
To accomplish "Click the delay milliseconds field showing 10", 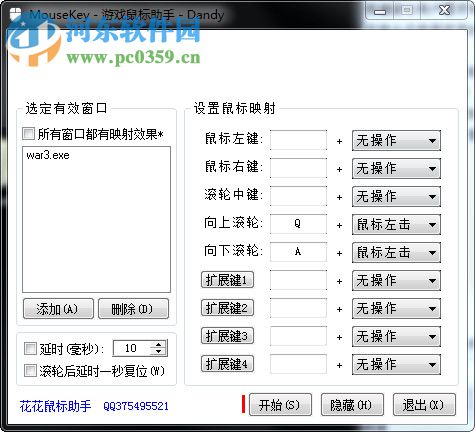I will (132, 348).
